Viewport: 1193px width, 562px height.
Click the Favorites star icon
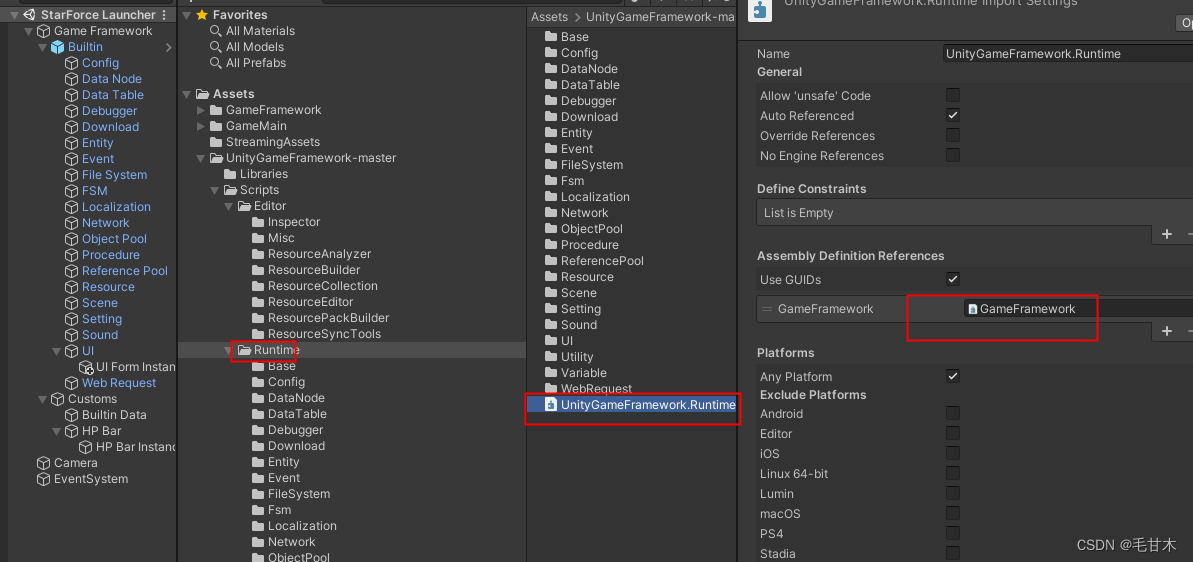[x=202, y=14]
